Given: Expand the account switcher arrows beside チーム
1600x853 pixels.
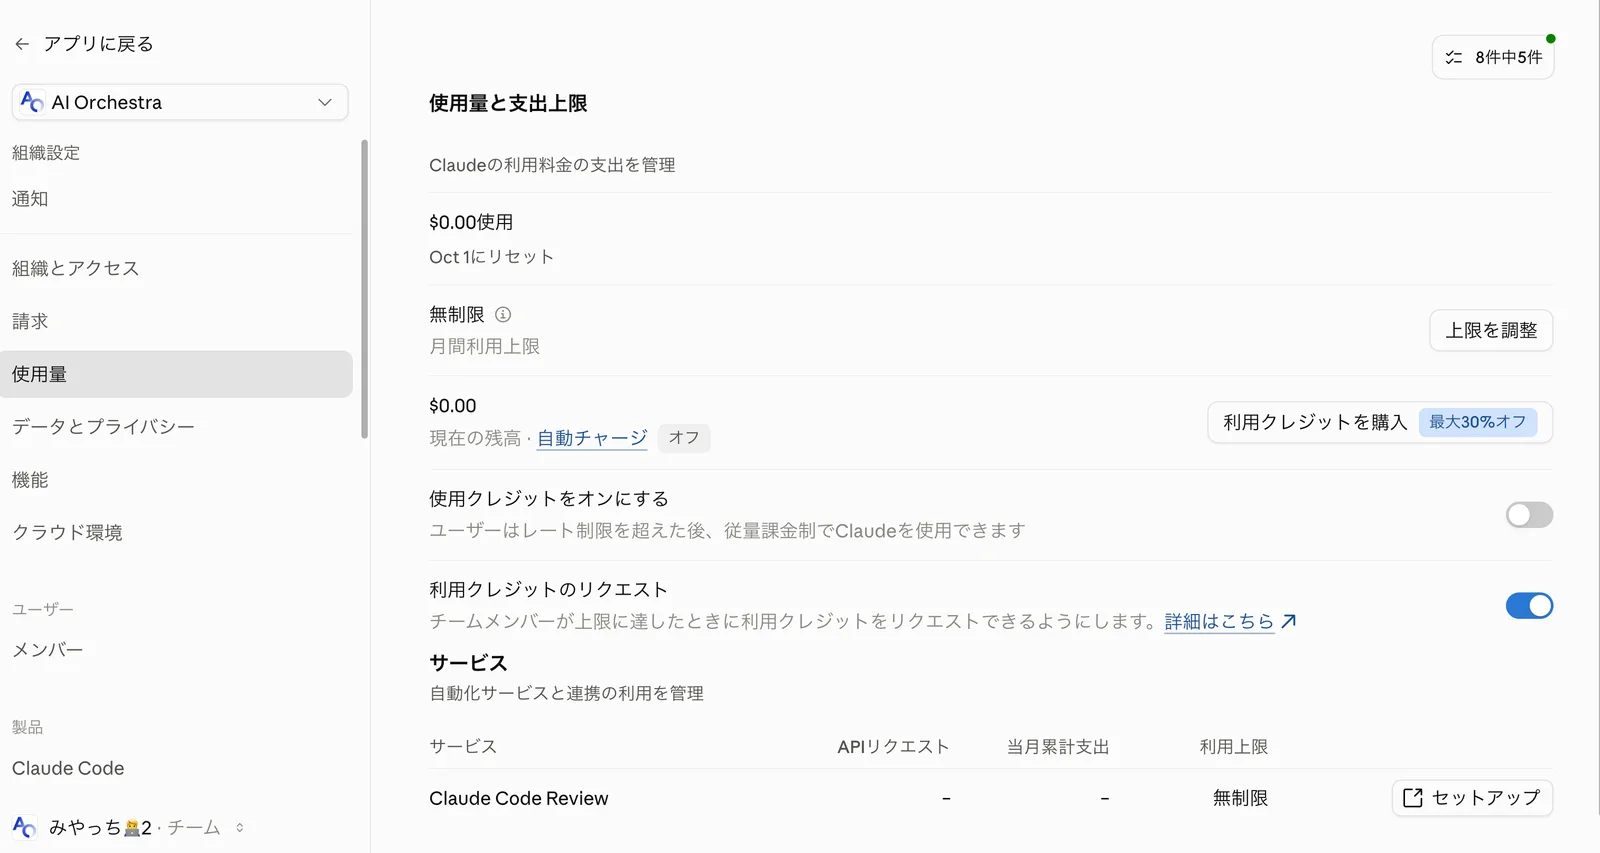Looking at the screenshot, I should (240, 827).
